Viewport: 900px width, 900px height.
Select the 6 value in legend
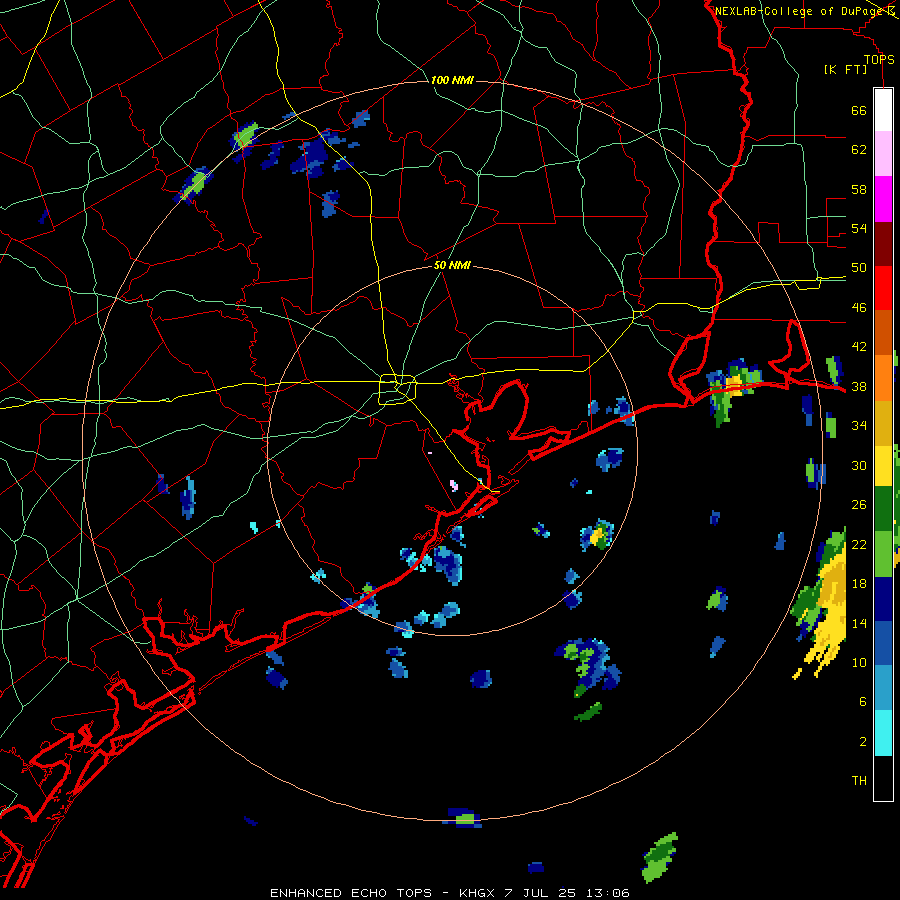(863, 702)
